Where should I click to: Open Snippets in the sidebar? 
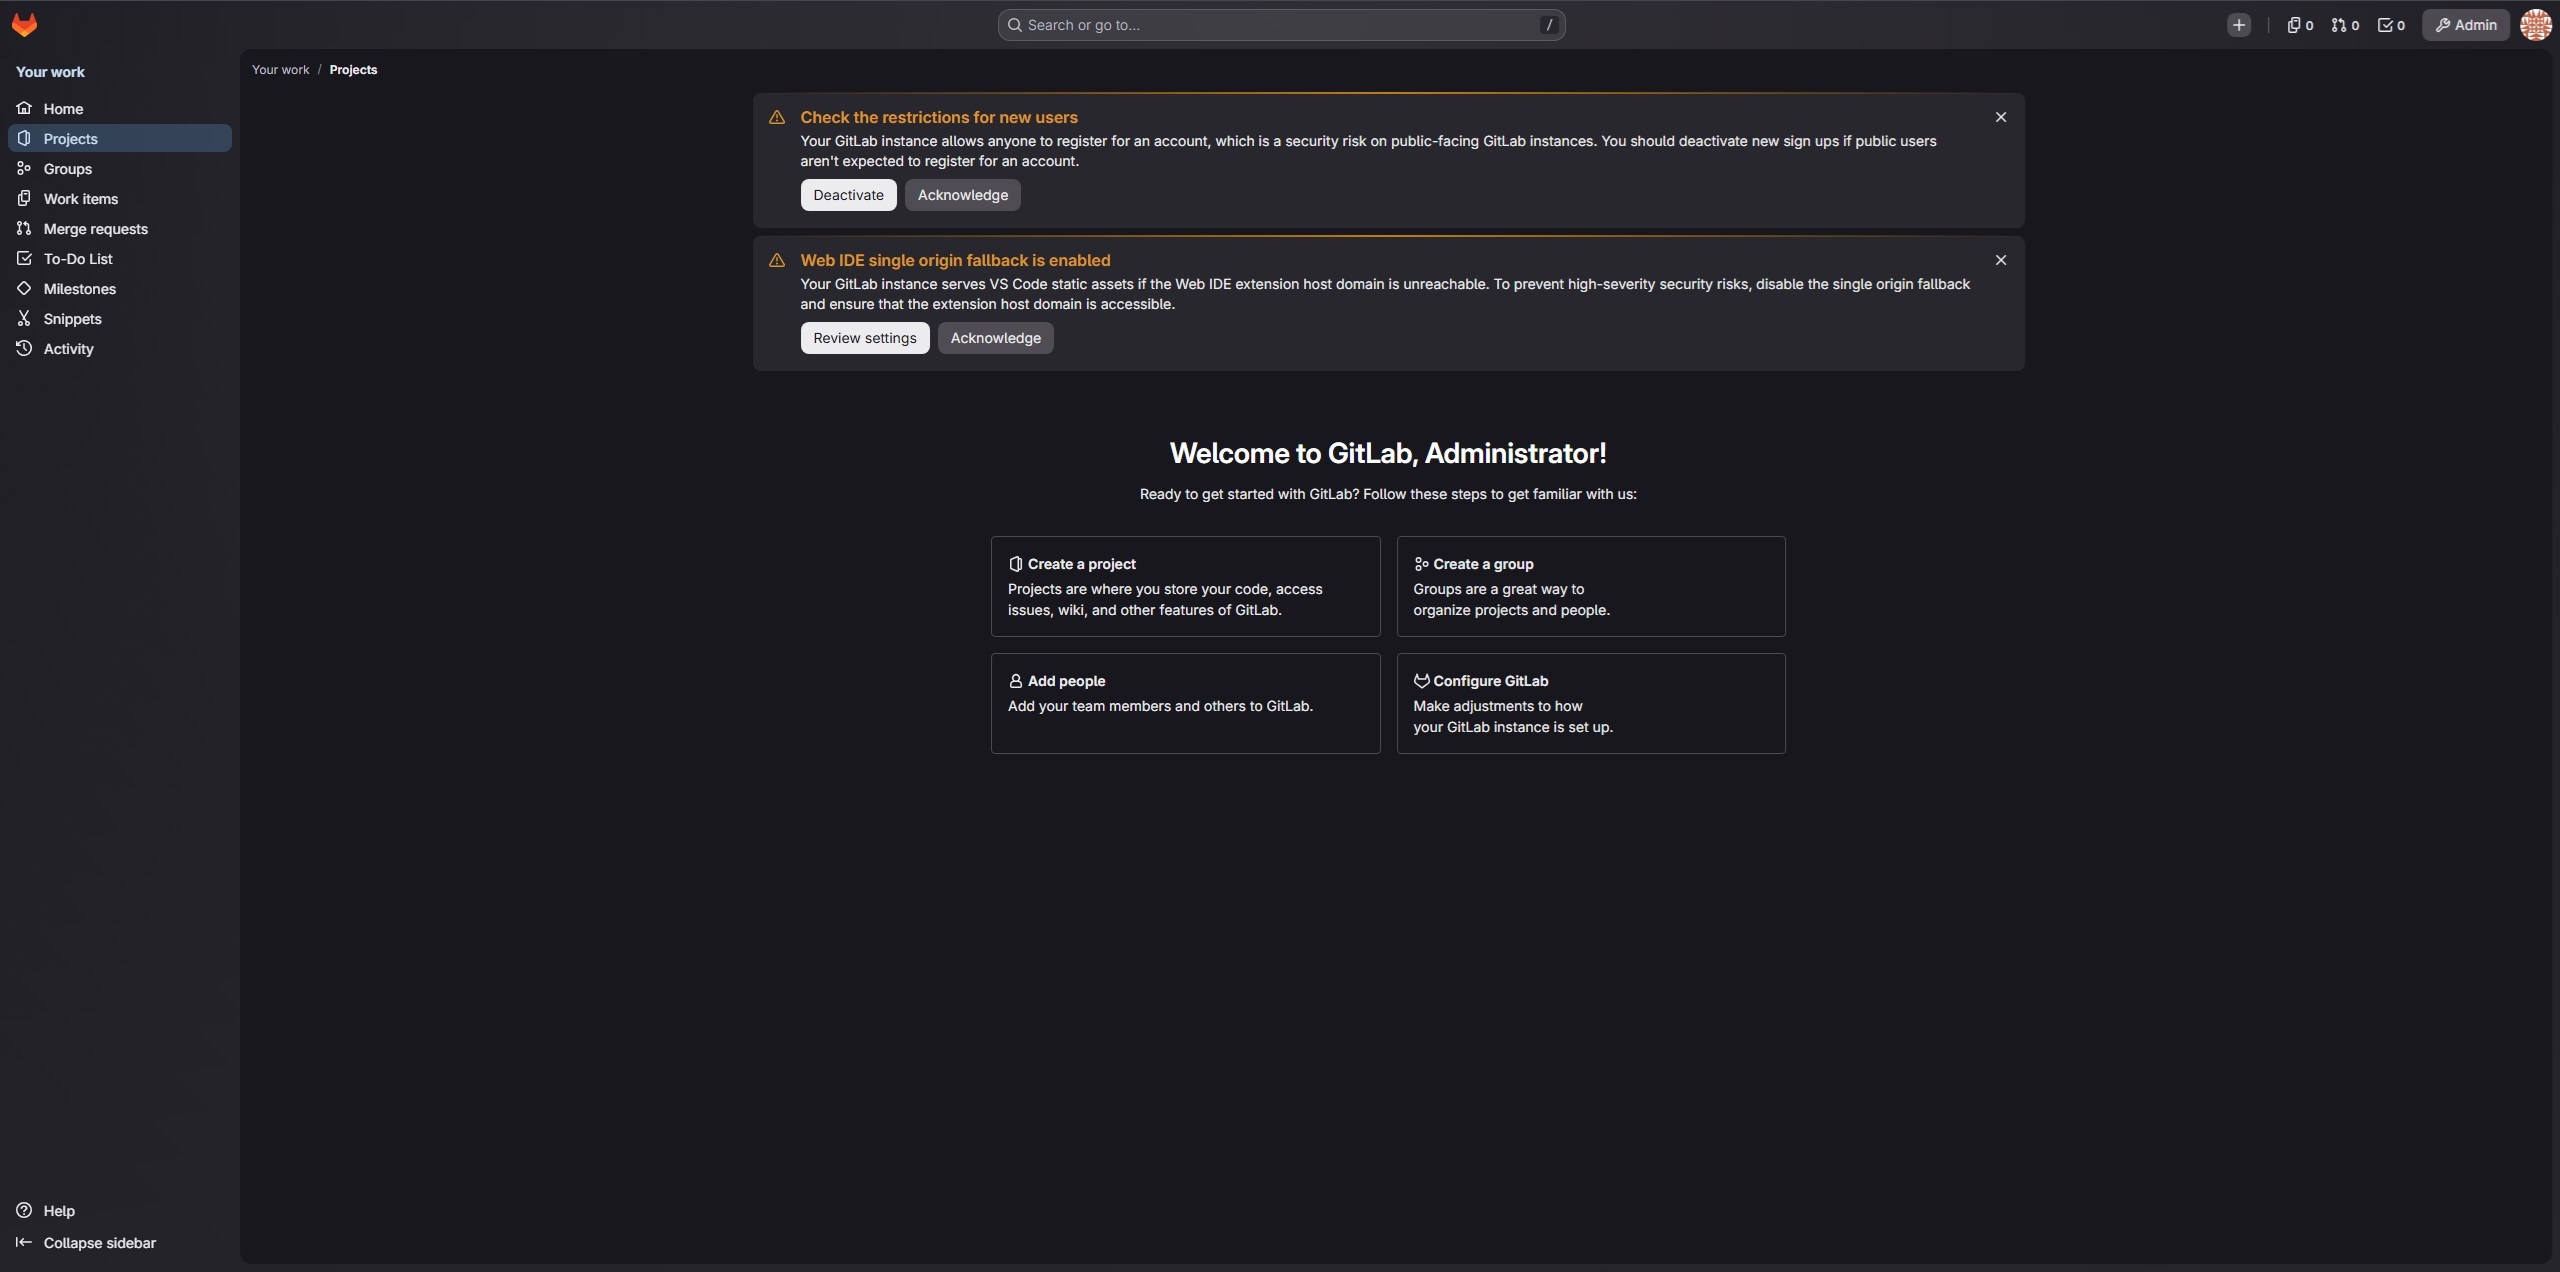point(120,319)
